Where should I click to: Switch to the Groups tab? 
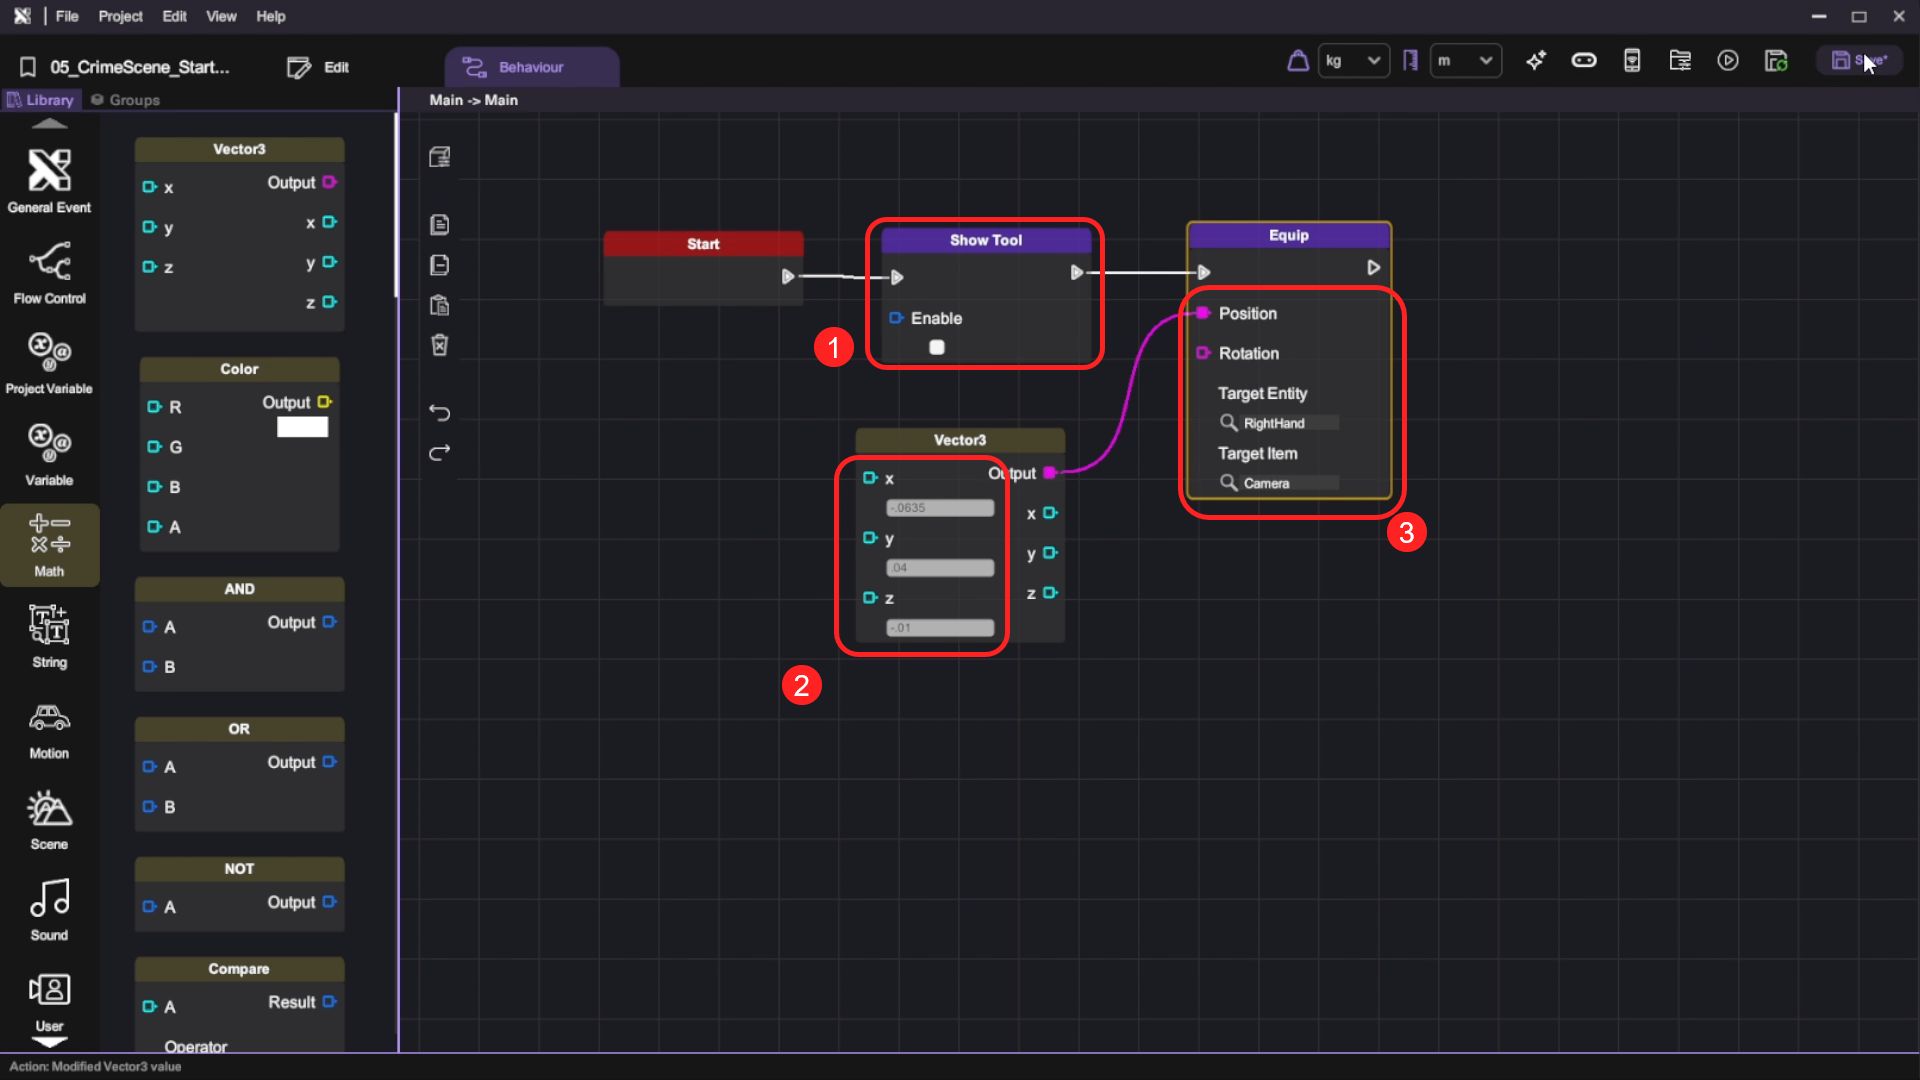click(126, 100)
